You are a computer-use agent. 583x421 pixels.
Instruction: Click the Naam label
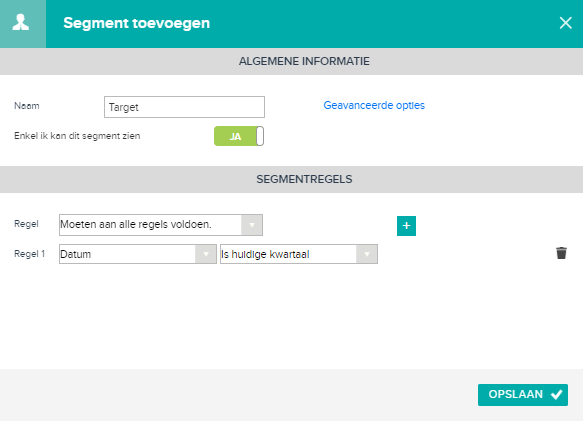[27, 106]
